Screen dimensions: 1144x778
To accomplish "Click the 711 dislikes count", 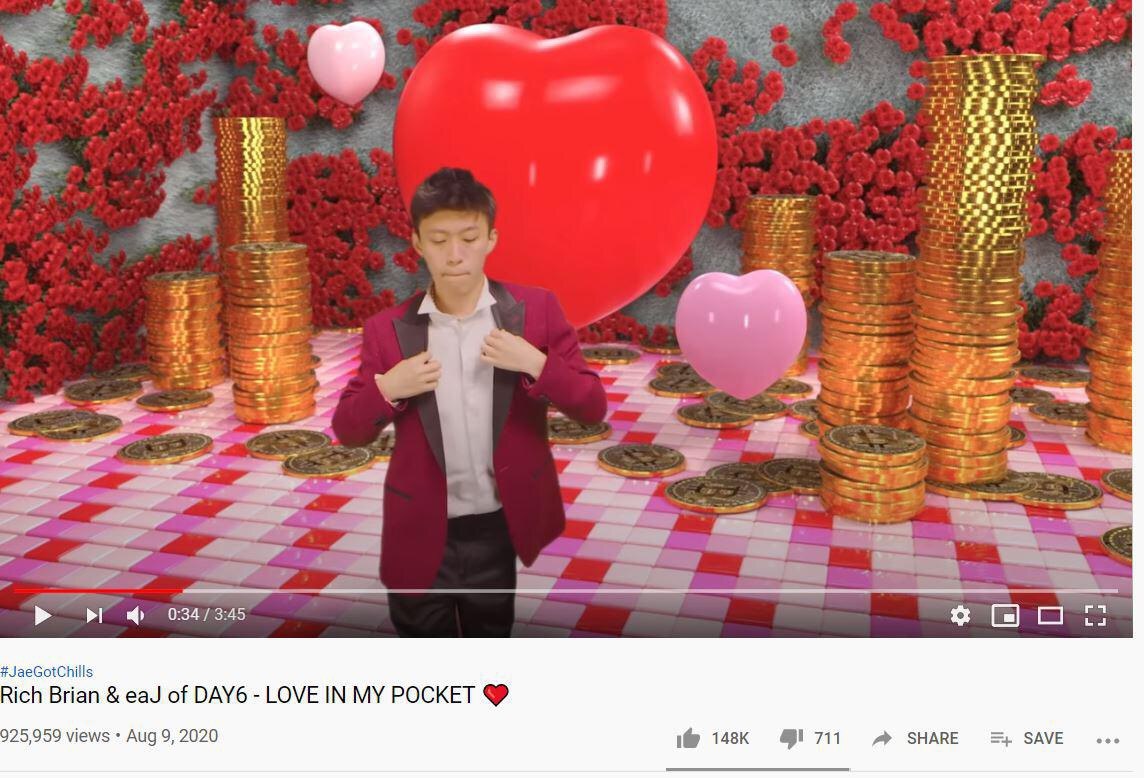I will [827, 739].
